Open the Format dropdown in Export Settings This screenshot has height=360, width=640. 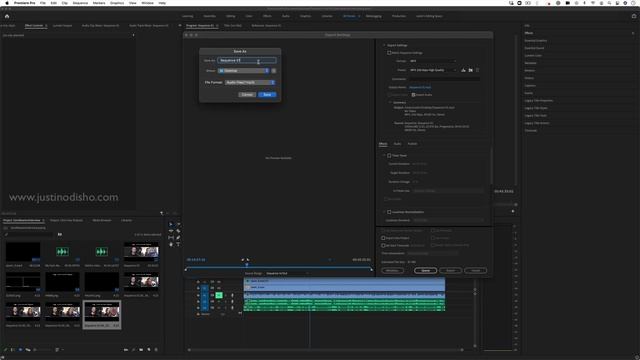tap(433, 61)
